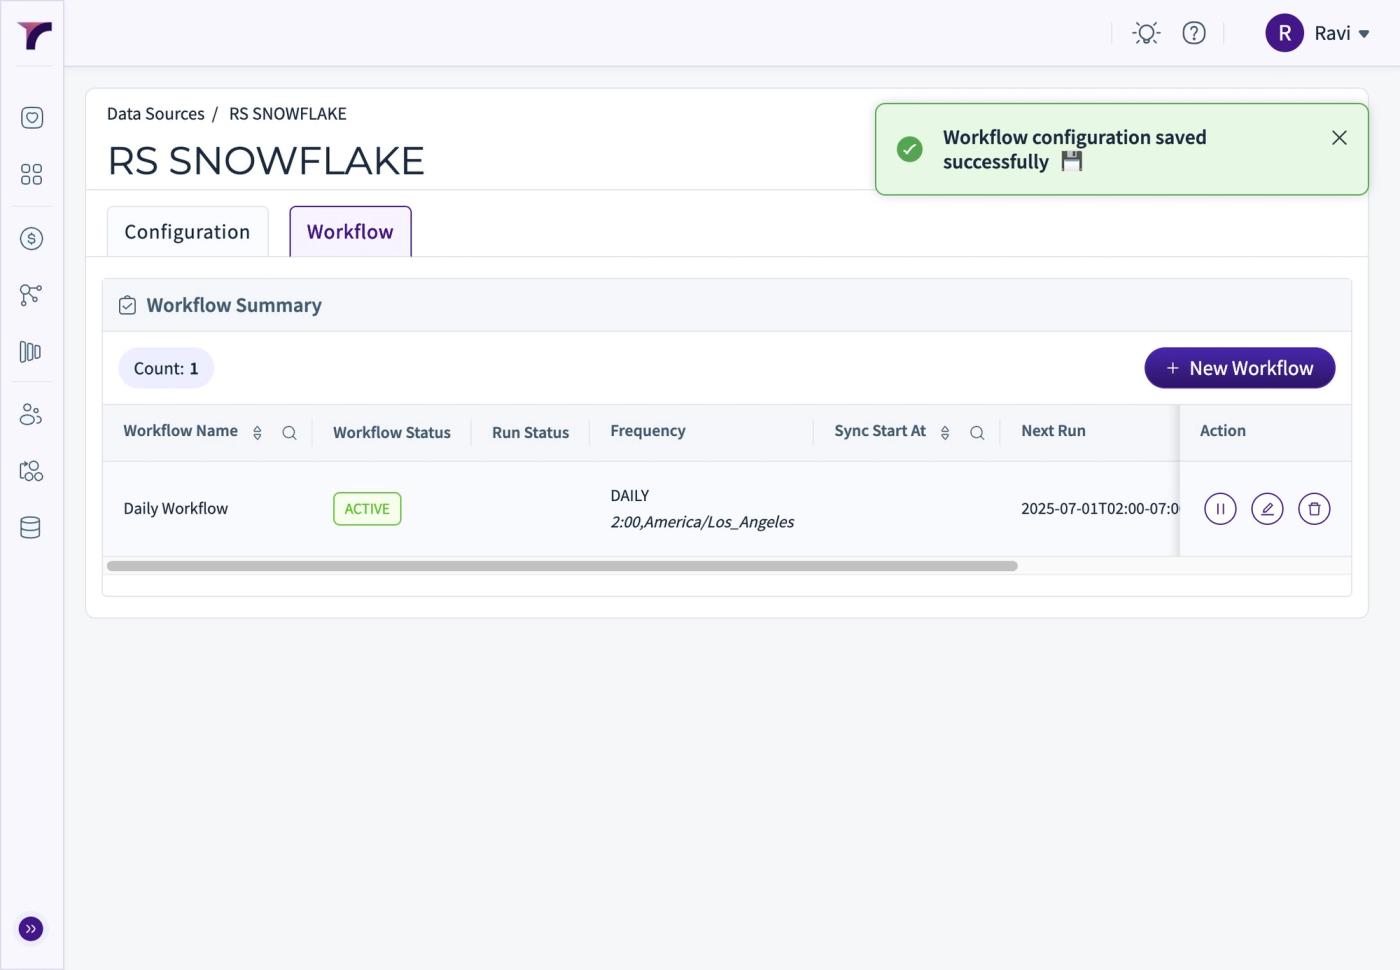Edit the Daily Workflow
Image resolution: width=1400 pixels, height=970 pixels.
click(1267, 509)
